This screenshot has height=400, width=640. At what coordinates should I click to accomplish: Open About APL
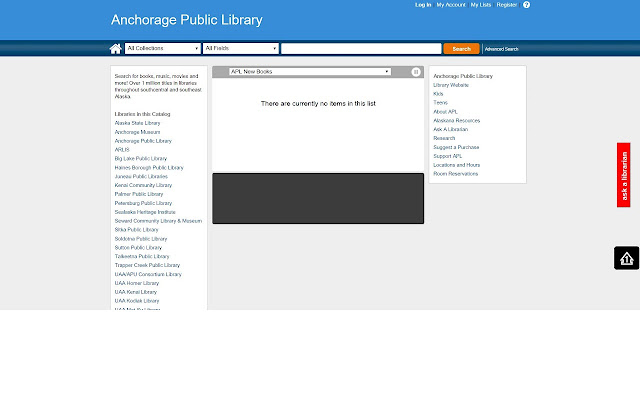click(445, 112)
